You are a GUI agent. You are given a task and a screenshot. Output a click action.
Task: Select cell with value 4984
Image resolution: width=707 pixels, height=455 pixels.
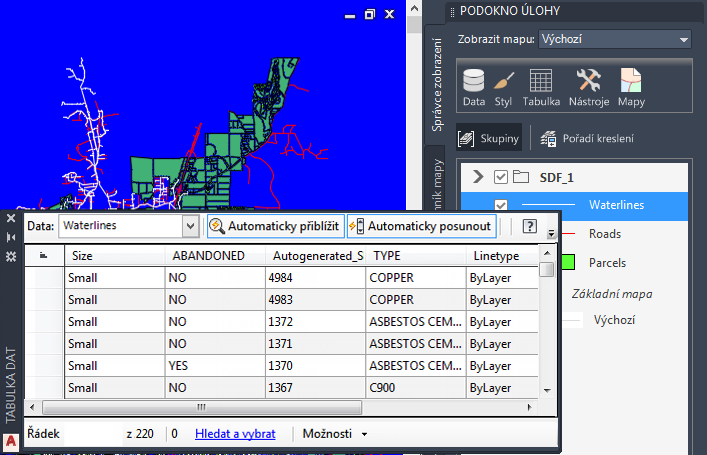click(315, 278)
